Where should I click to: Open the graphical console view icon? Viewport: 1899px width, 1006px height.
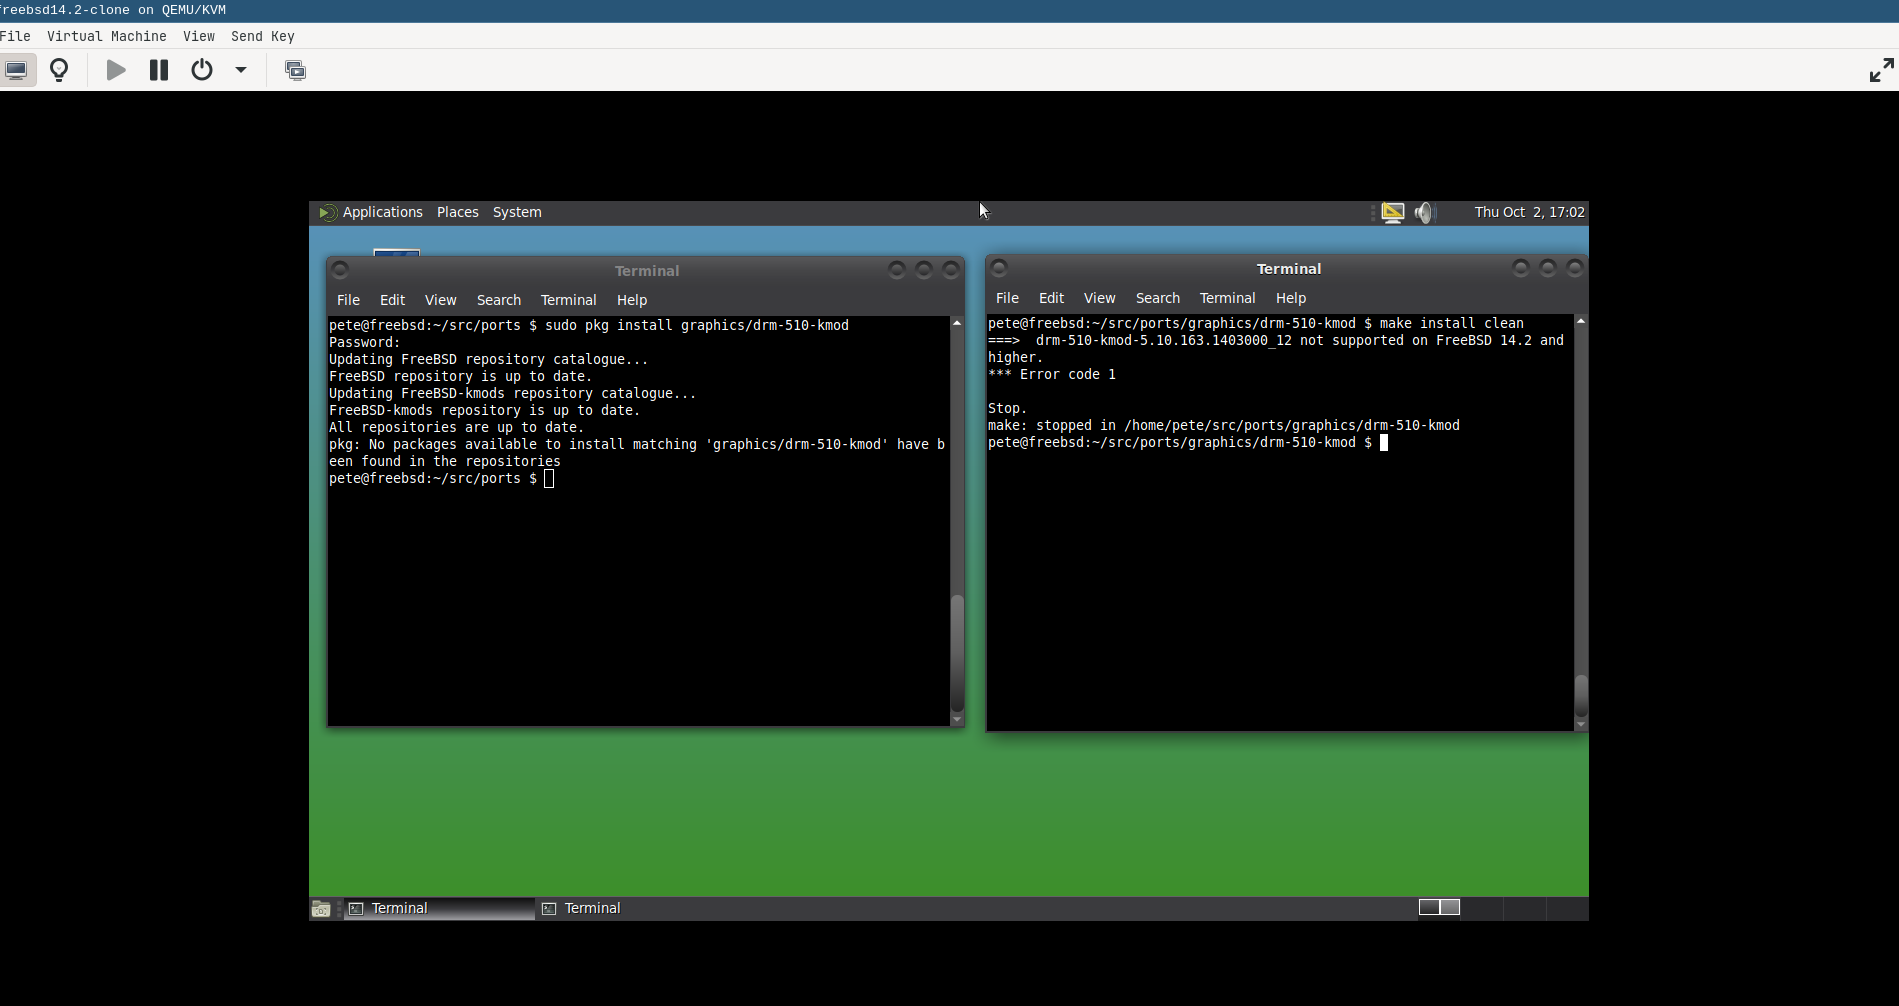[x=17, y=70]
